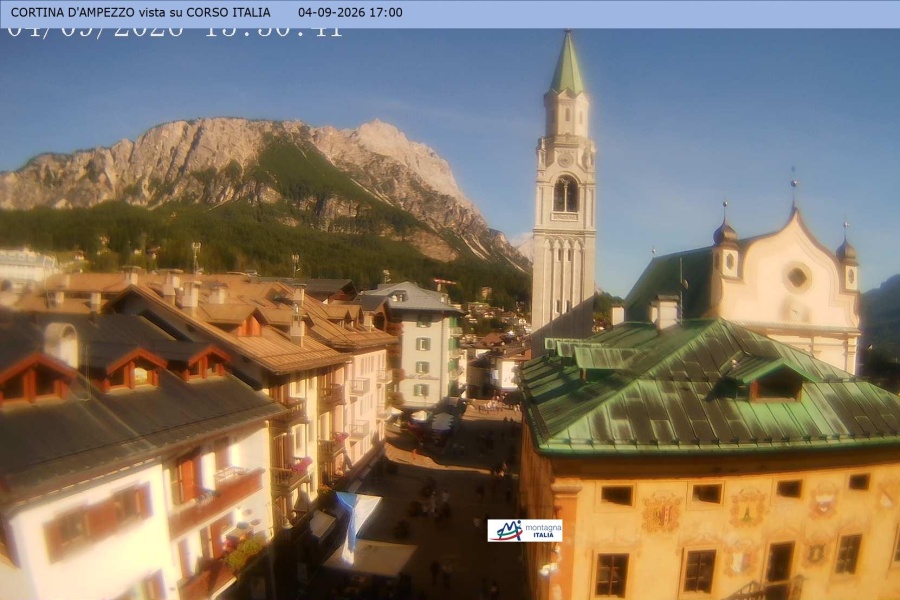Click the date and time 04-09-2026 17:00
900x600 pixels.
[x=350, y=12]
